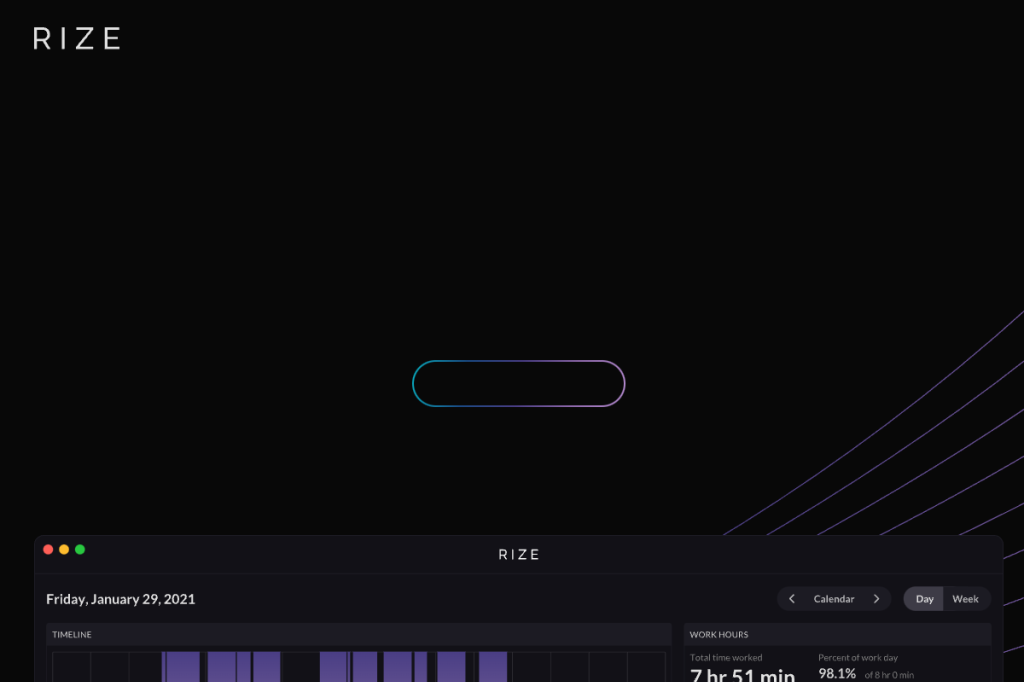Image resolution: width=1024 pixels, height=682 pixels.
Task: Click the WORK HOURS panel header
Action: 837,634
